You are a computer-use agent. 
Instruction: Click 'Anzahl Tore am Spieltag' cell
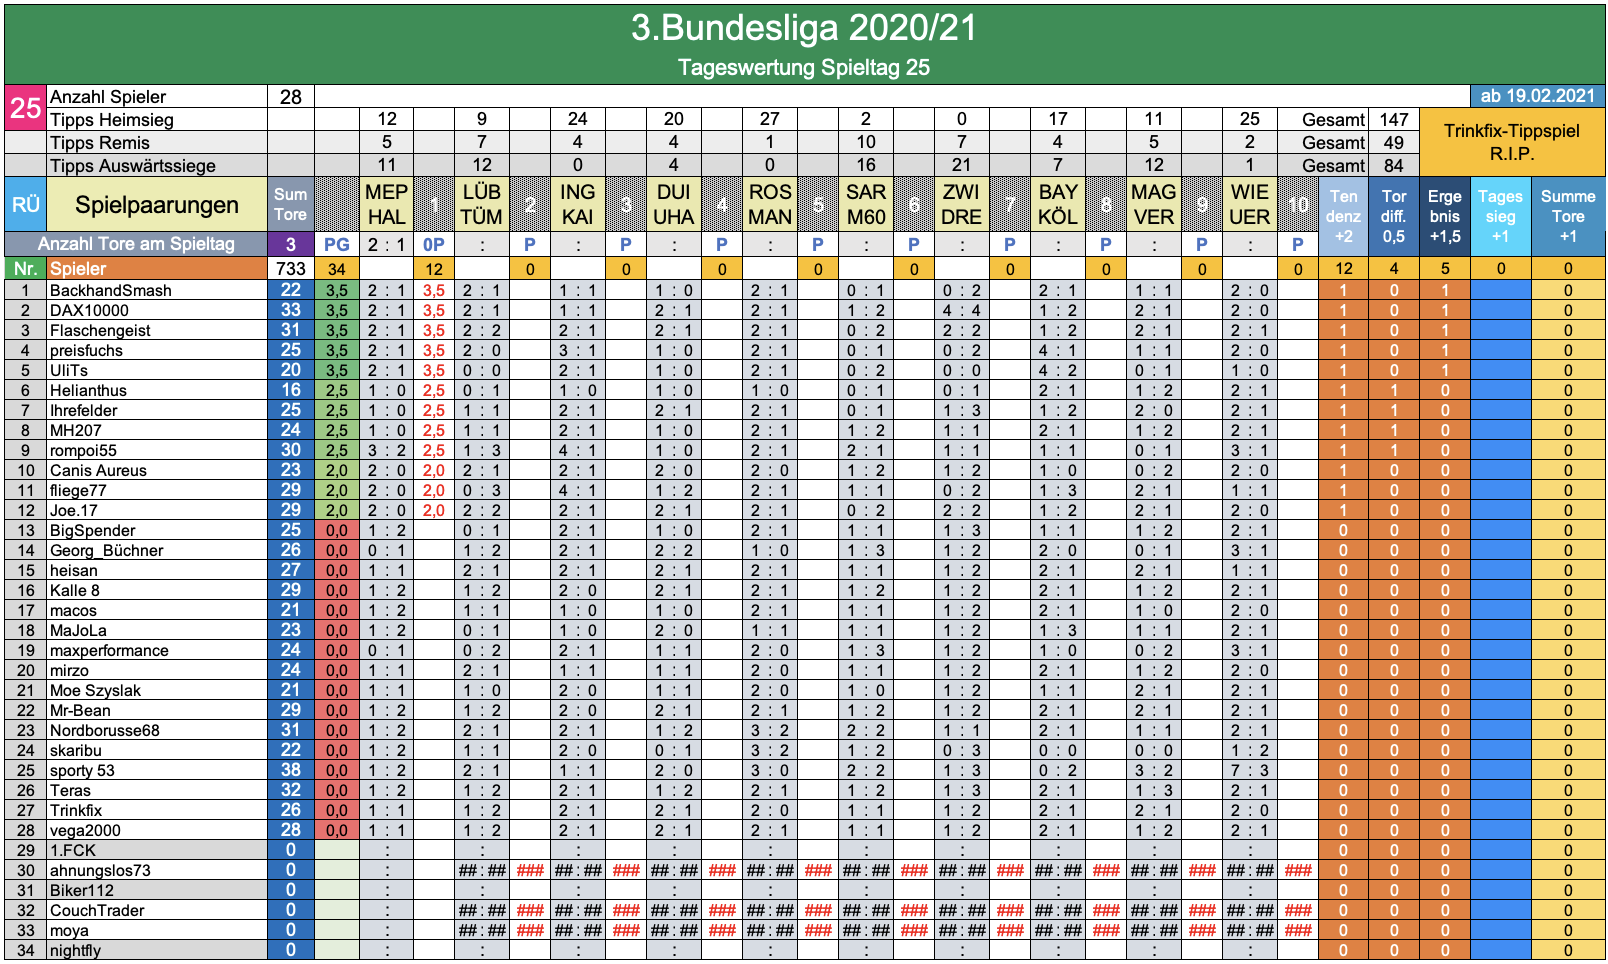tap(136, 245)
